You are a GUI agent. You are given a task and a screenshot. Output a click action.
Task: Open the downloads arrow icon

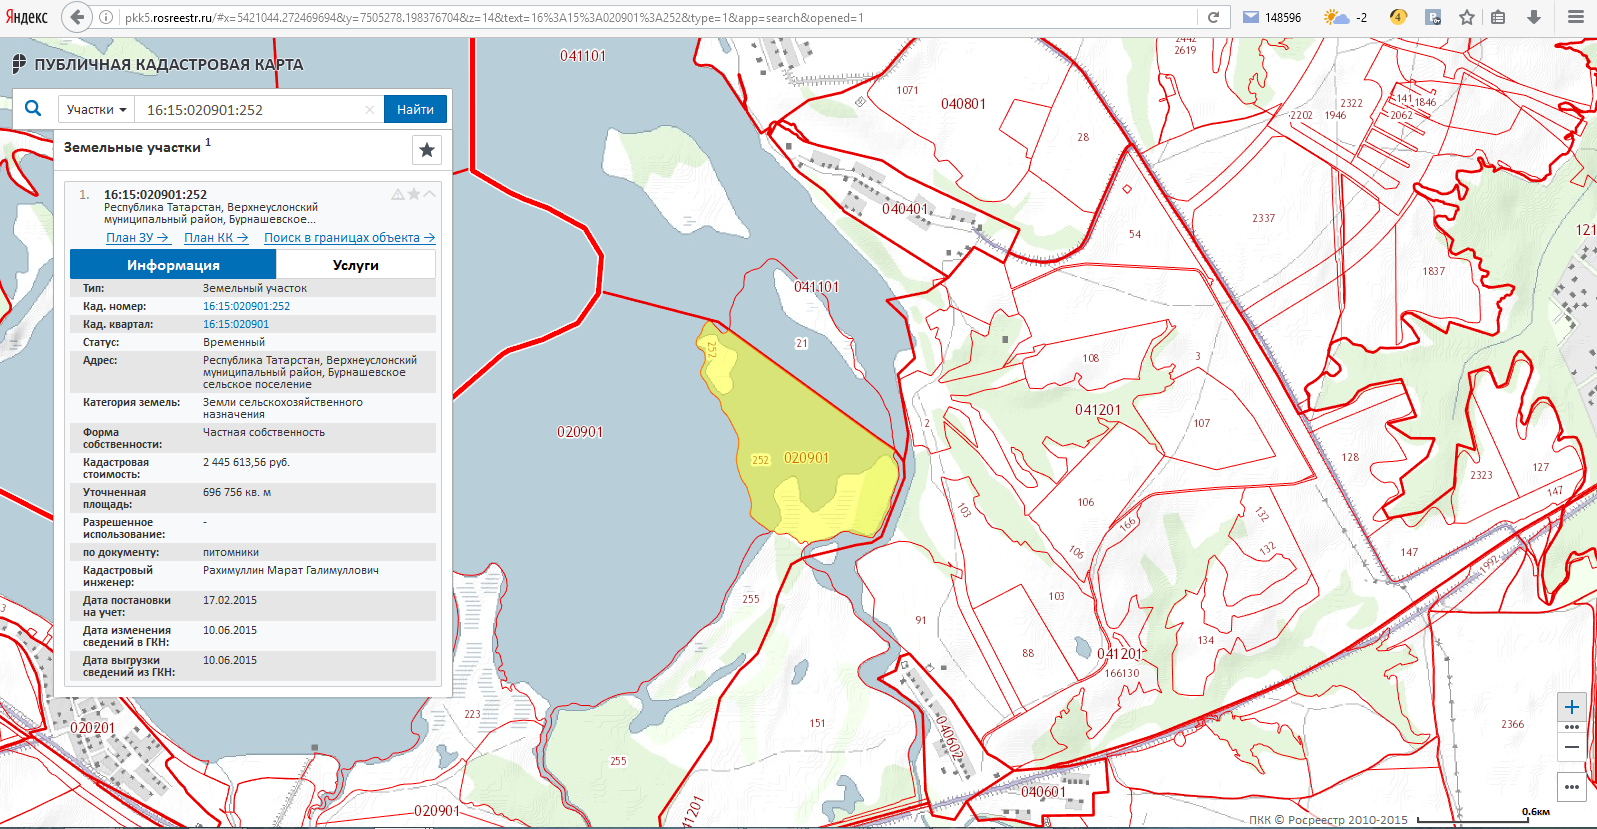point(1533,17)
